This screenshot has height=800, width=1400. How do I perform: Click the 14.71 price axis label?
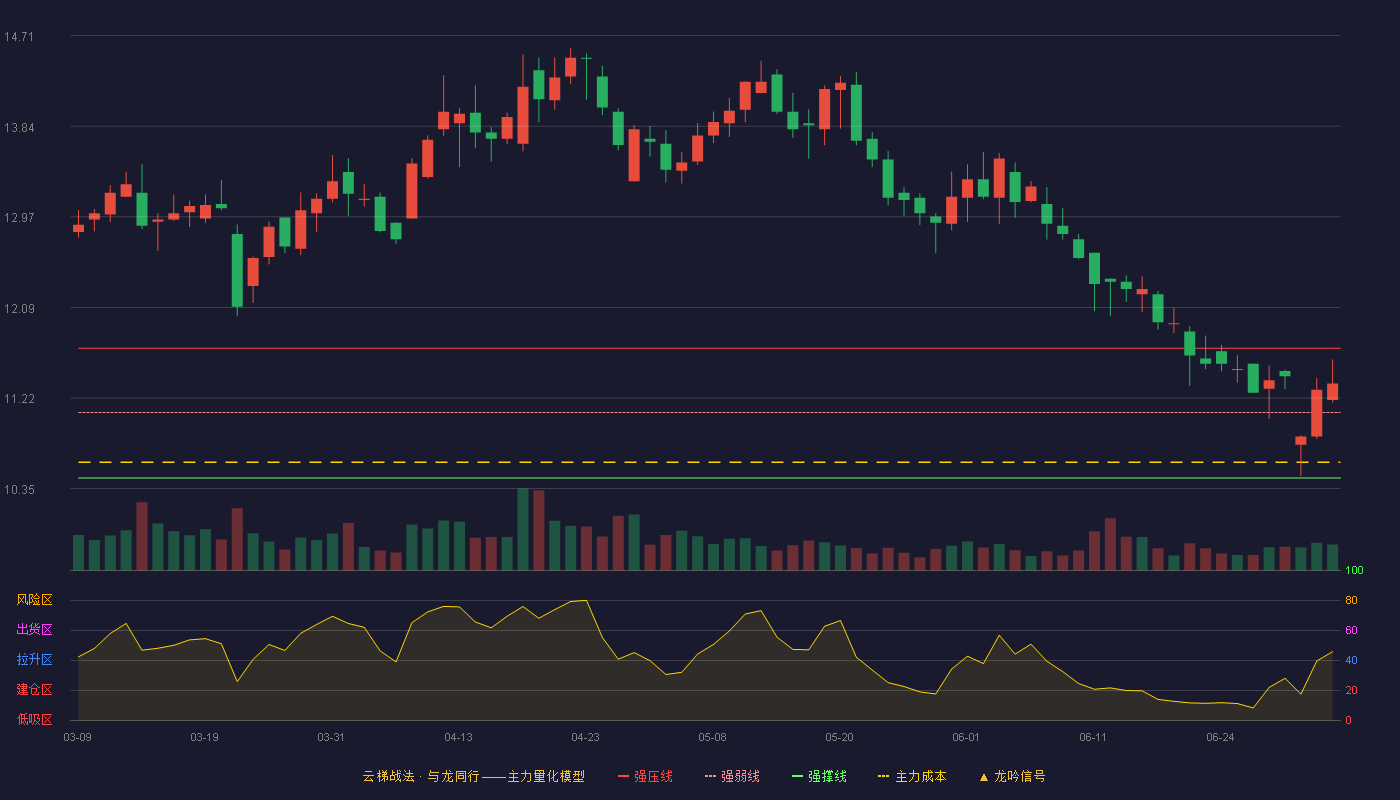pos(19,37)
